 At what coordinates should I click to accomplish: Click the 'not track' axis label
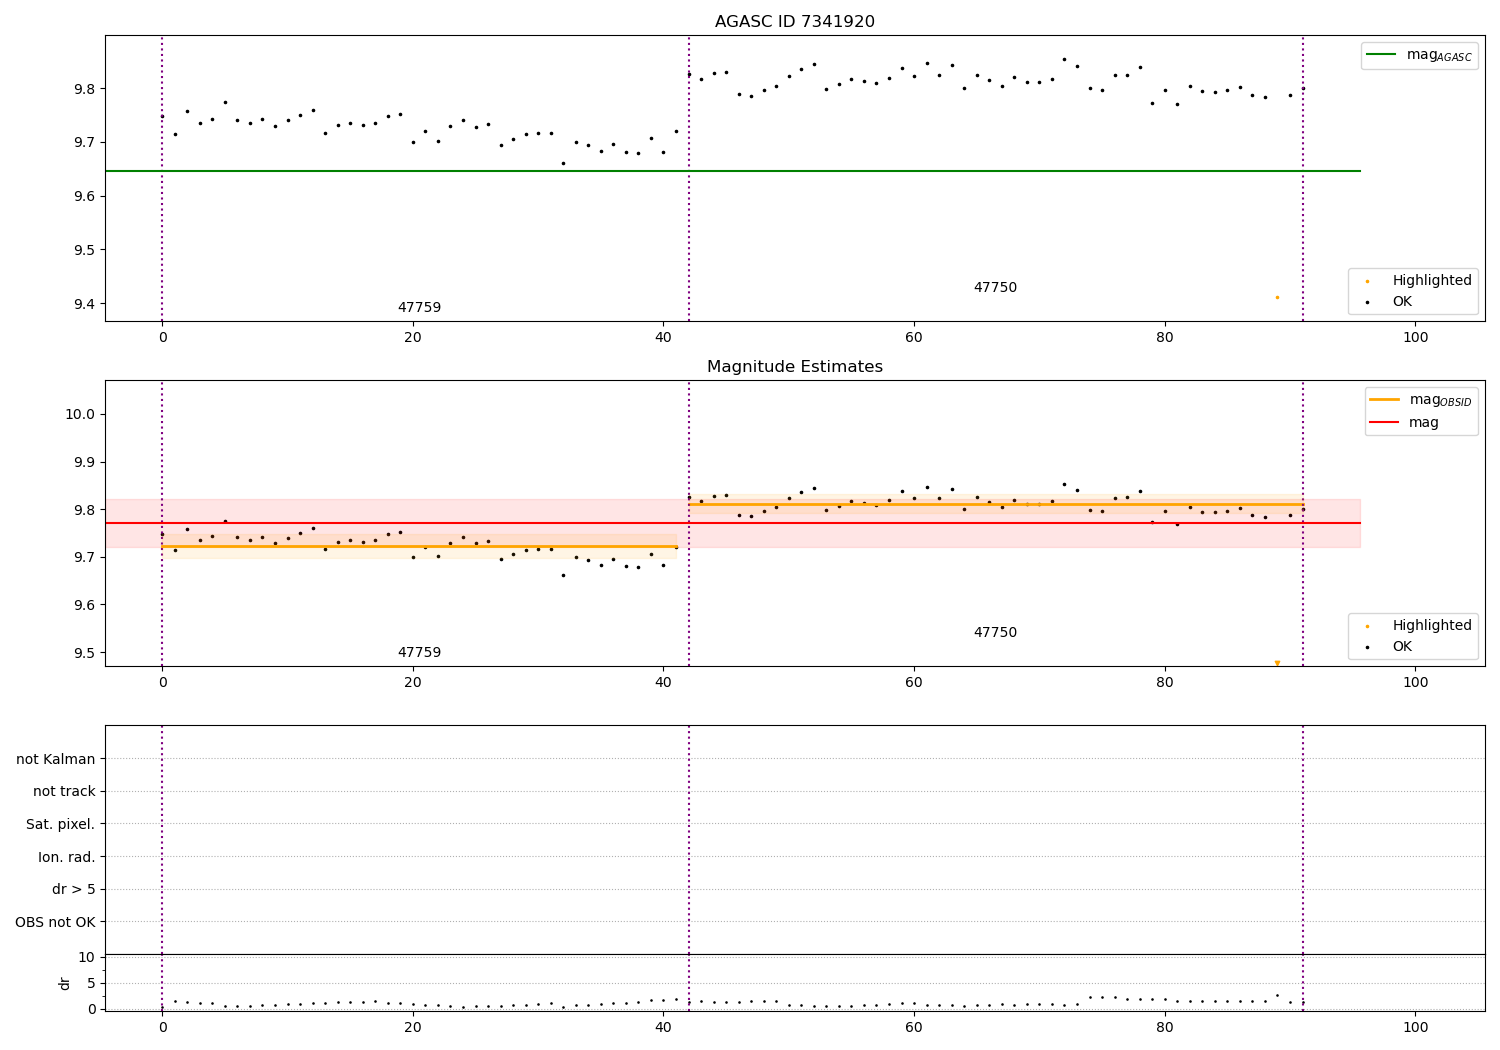pyautogui.click(x=64, y=791)
